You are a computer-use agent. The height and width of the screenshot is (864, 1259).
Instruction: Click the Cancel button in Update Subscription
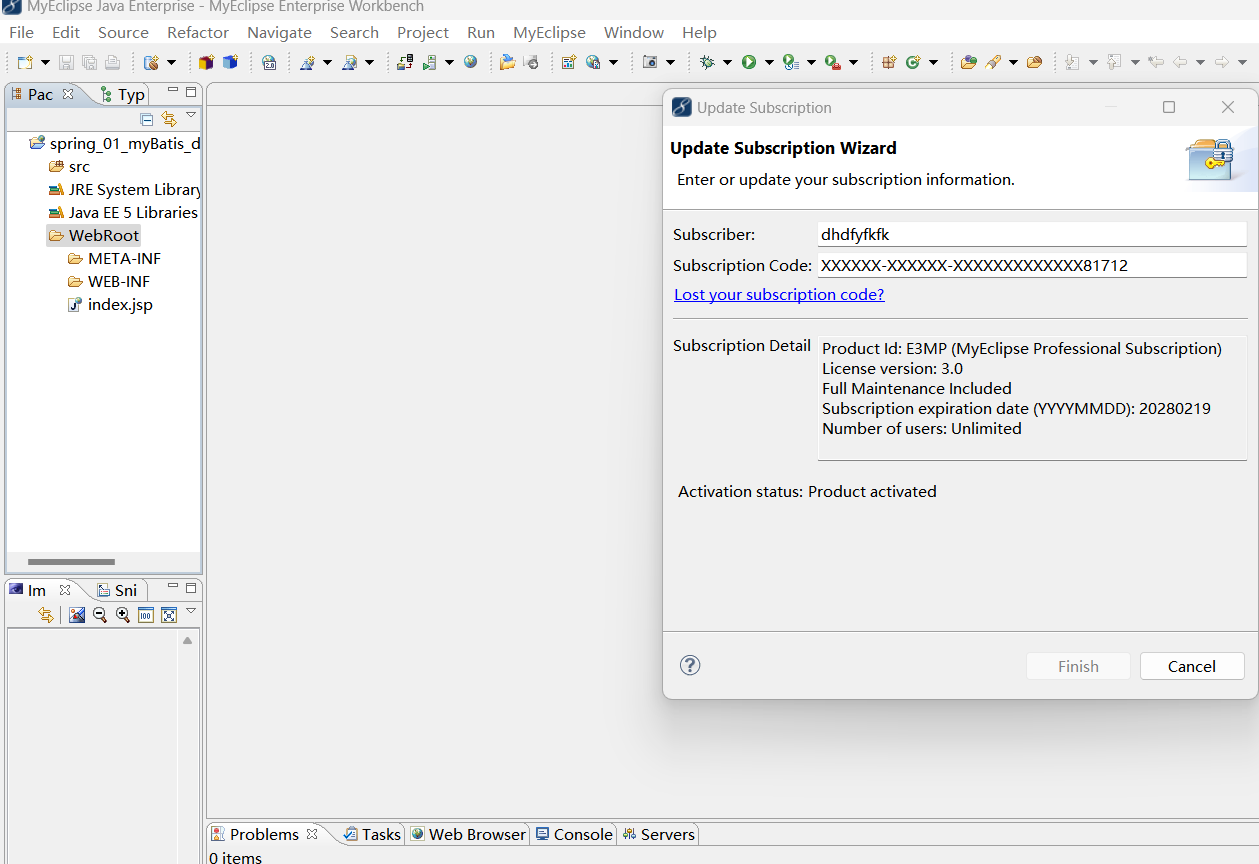point(1192,666)
